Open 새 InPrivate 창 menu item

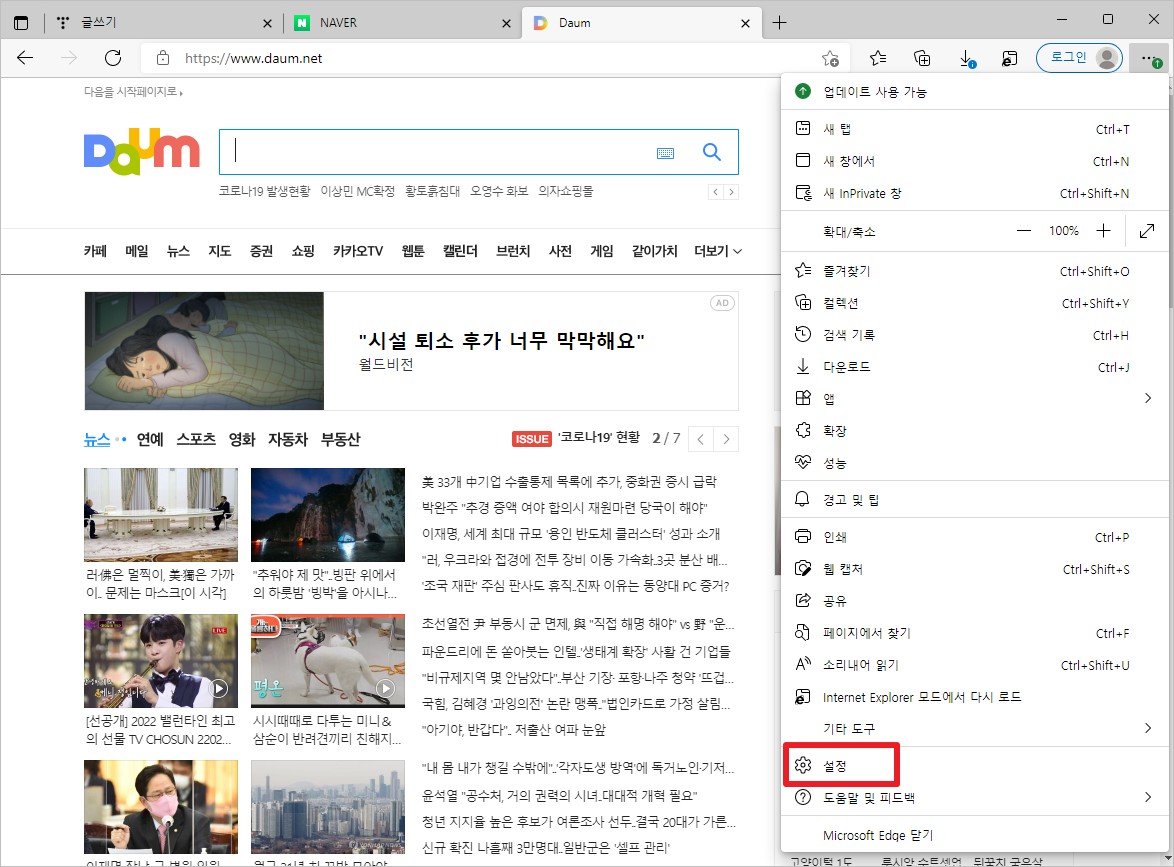(974, 193)
